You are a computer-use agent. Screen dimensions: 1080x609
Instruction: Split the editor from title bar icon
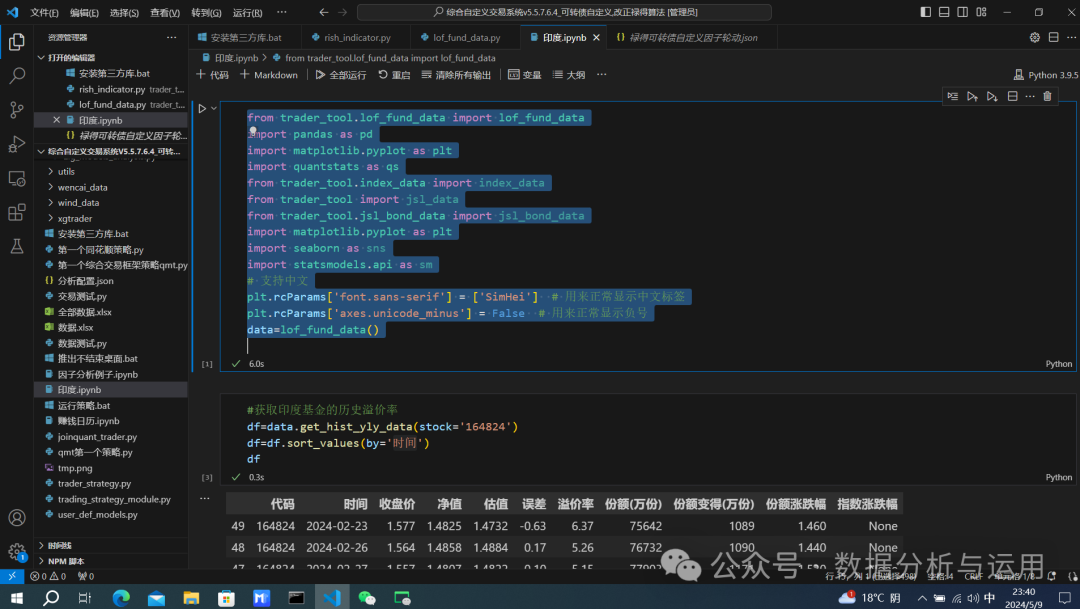pyautogui.click(x=1053, y=37)
